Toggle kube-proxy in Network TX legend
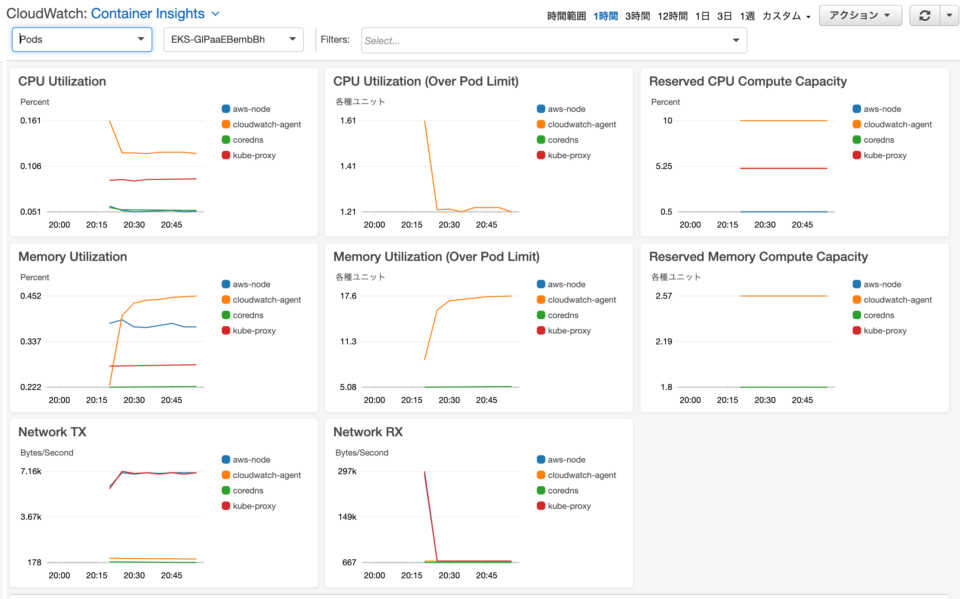 click(249, 505)
